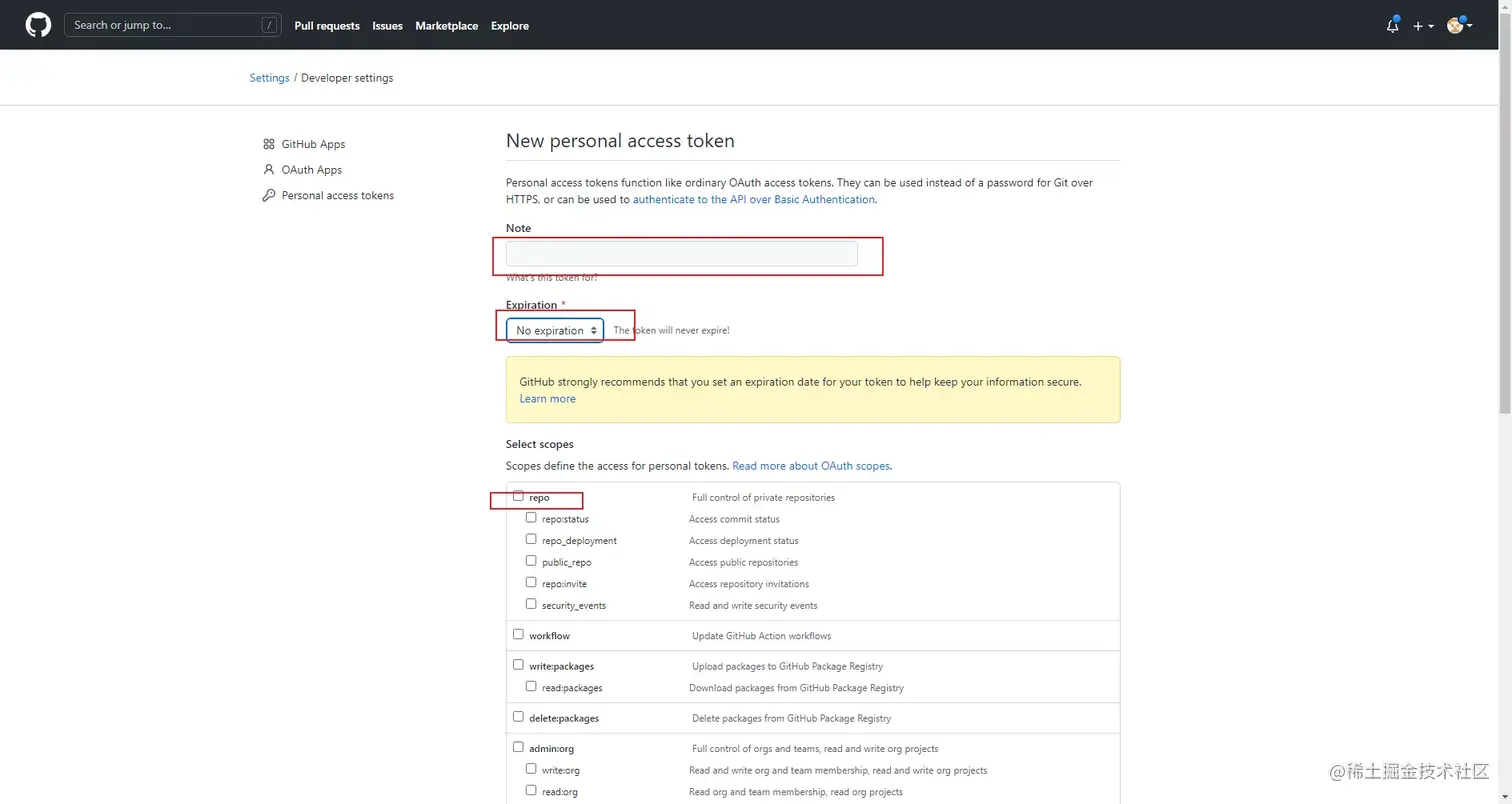Enable the repo scope checkbox
1512x804 pixels.
(518, 496)
